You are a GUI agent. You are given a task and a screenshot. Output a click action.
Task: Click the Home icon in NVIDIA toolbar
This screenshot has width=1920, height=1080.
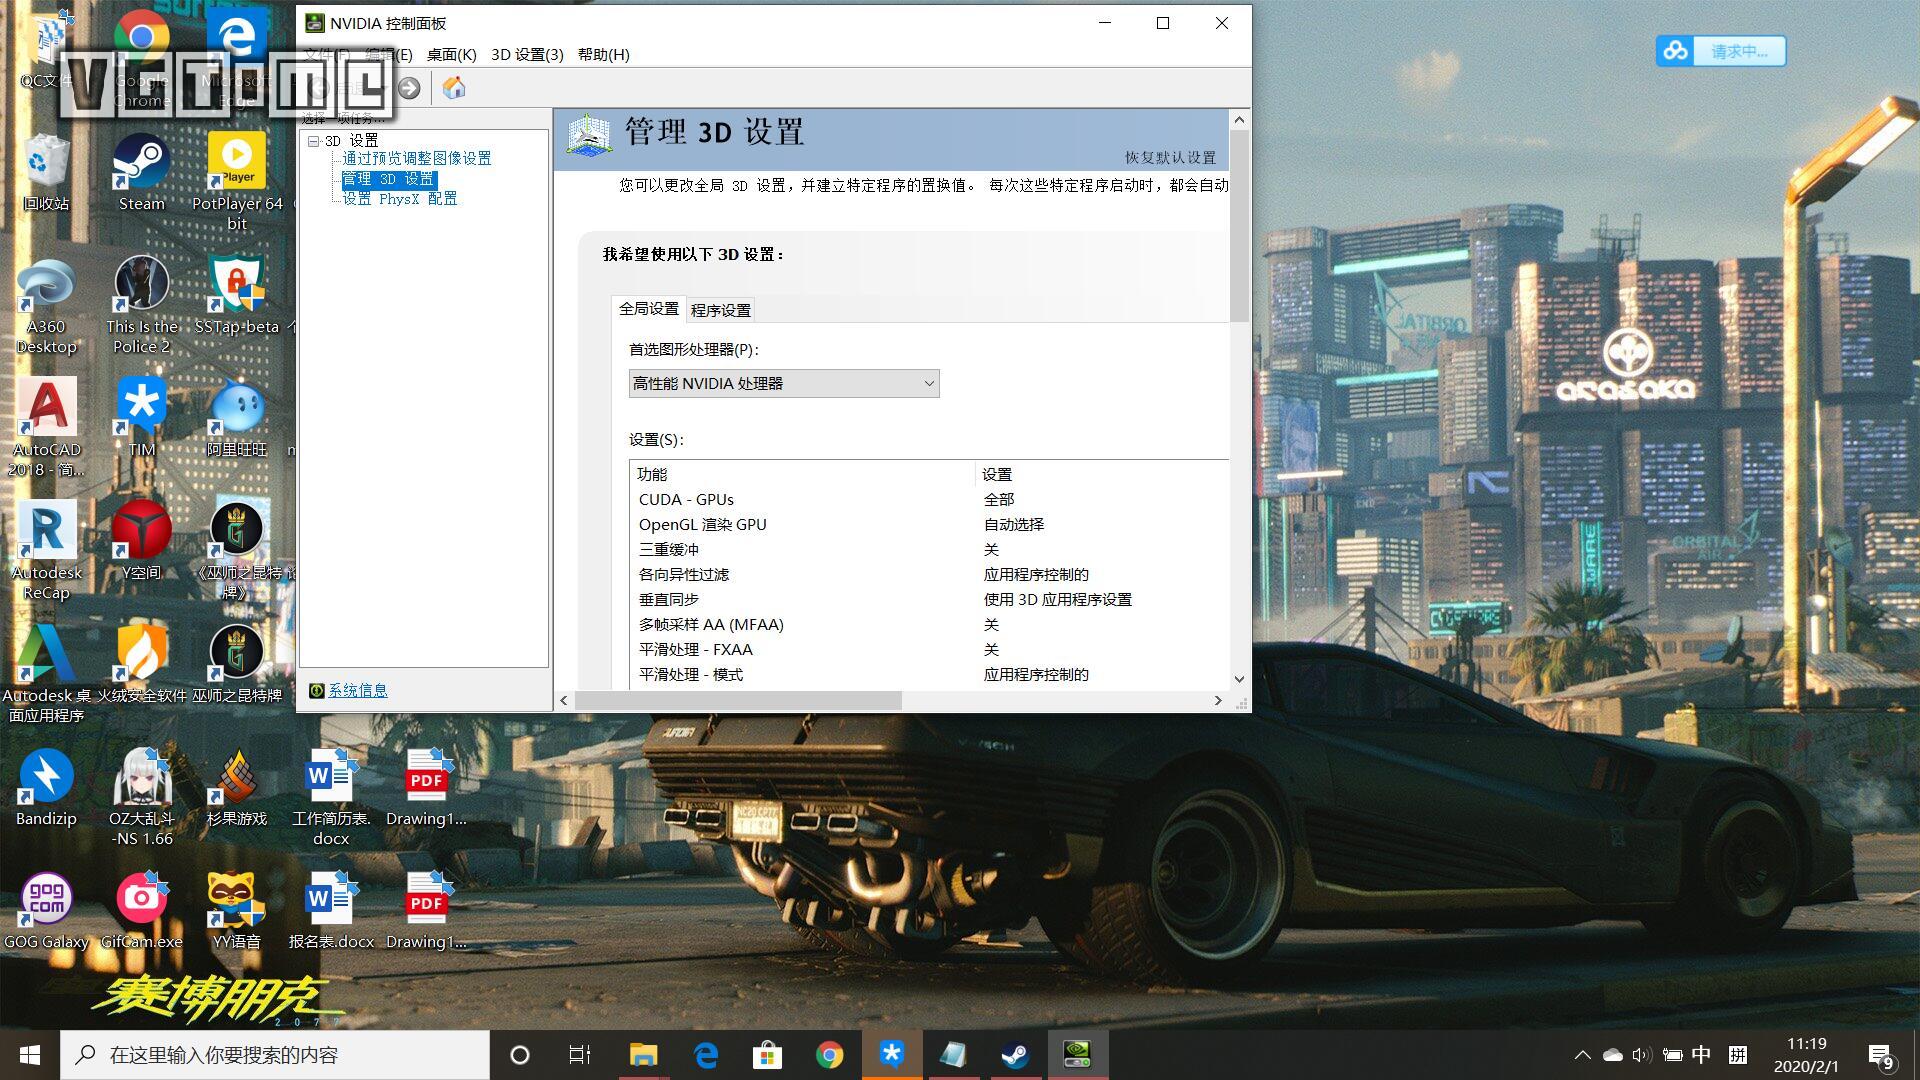[454, 88]
